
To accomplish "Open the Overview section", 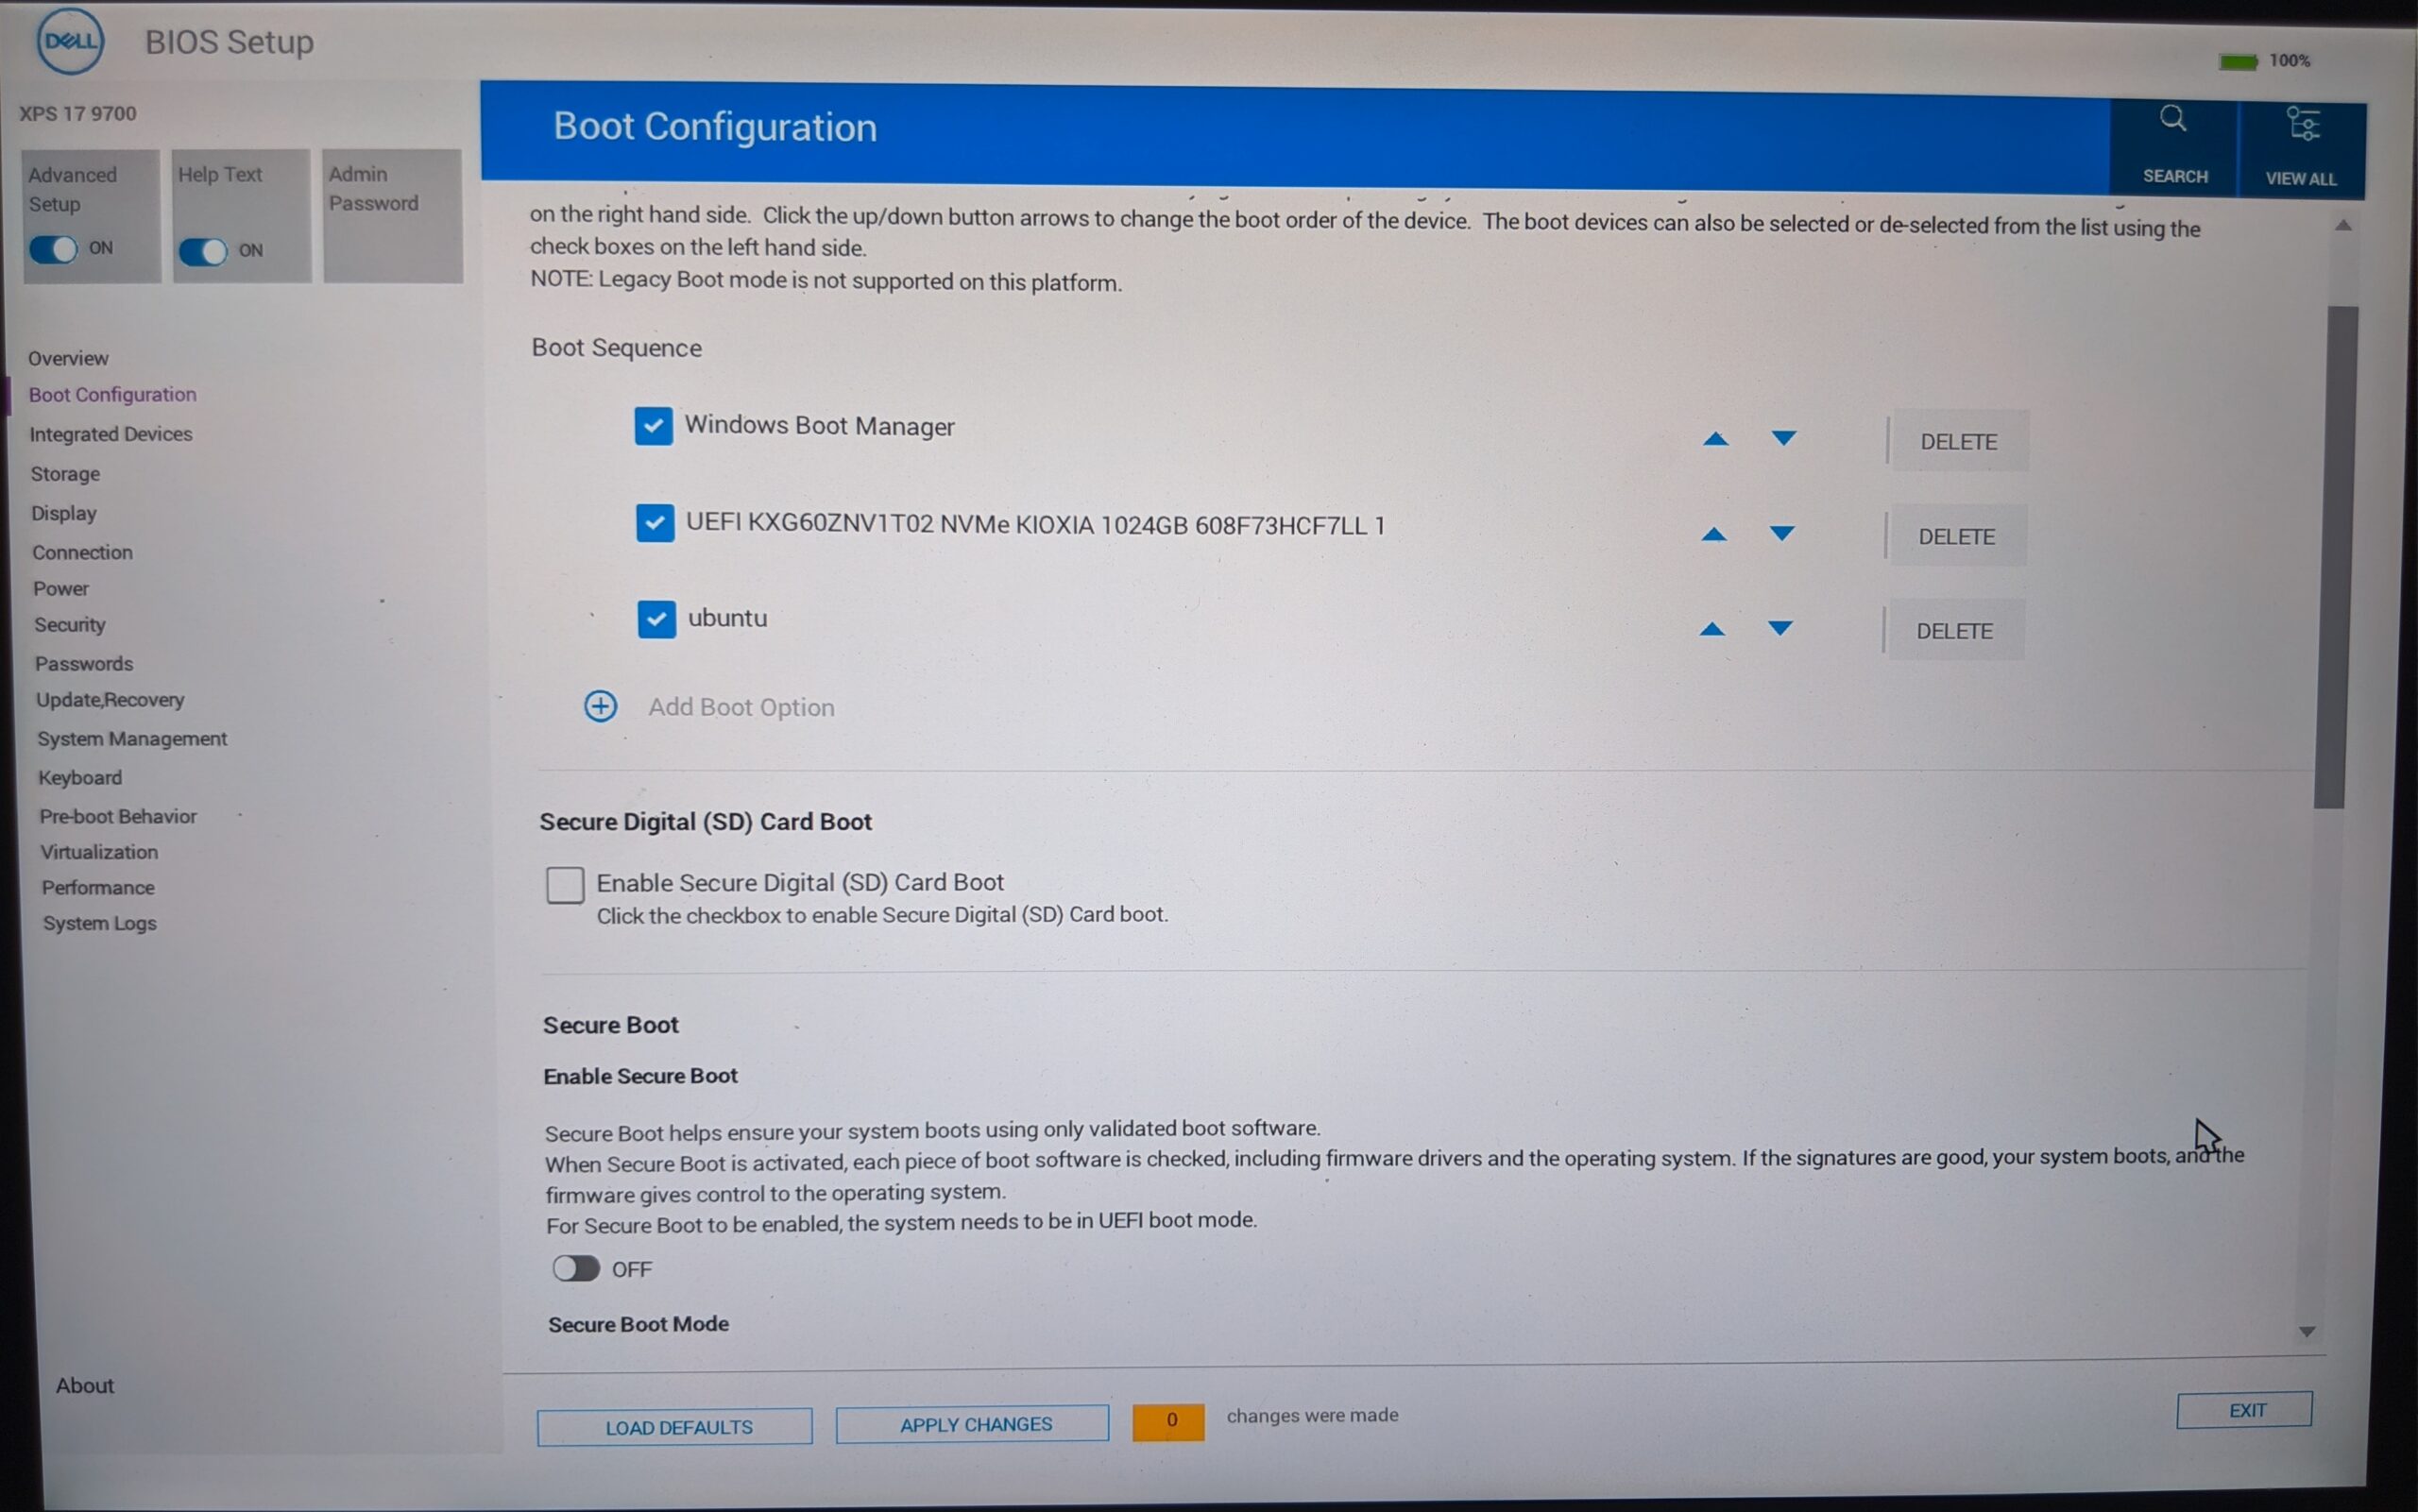I will 68,358.
